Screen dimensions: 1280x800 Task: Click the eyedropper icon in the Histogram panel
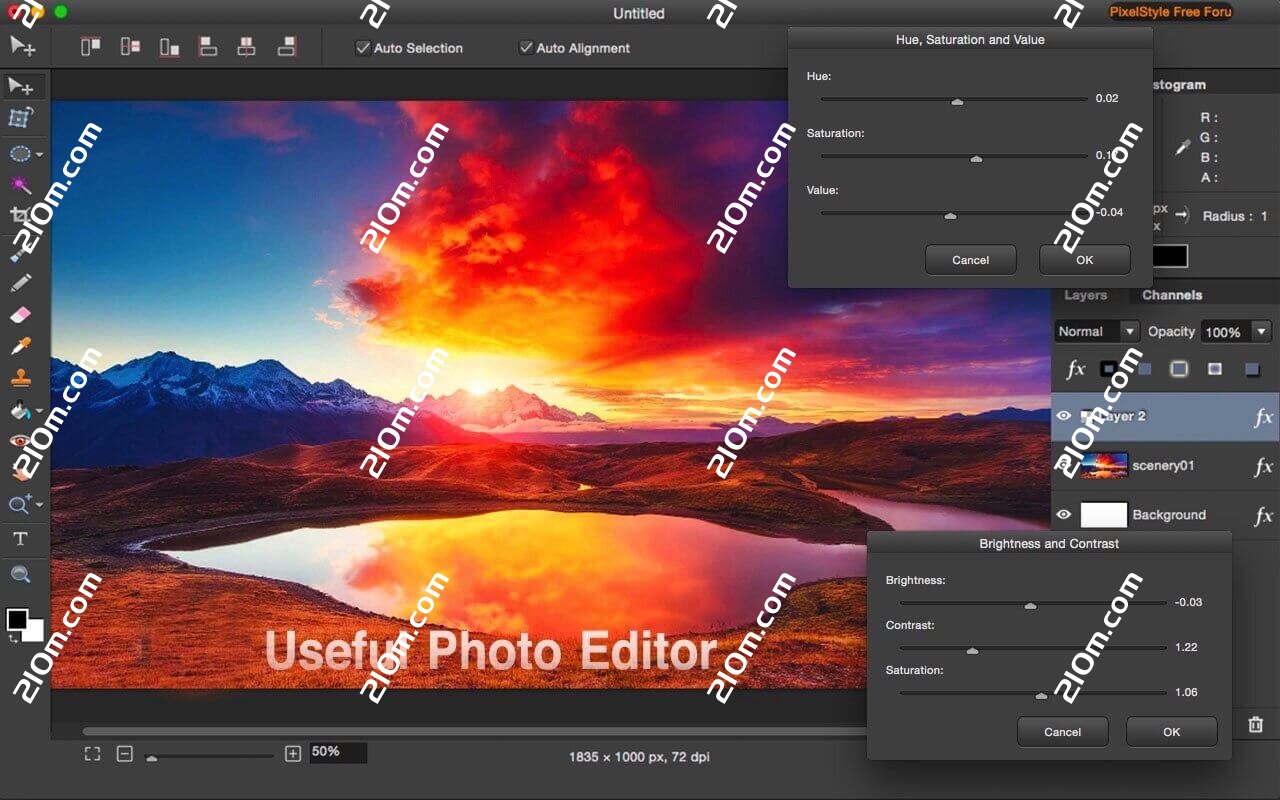coord(1183,147)
